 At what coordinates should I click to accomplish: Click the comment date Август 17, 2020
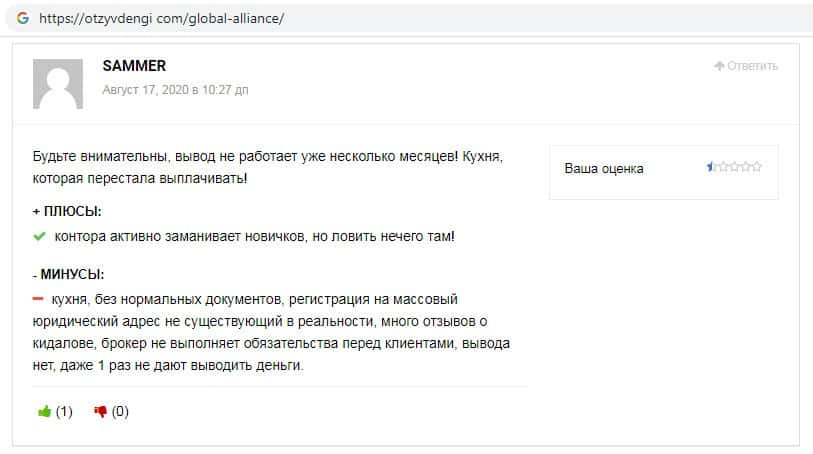pyautogui.click(x=175, y=90)
